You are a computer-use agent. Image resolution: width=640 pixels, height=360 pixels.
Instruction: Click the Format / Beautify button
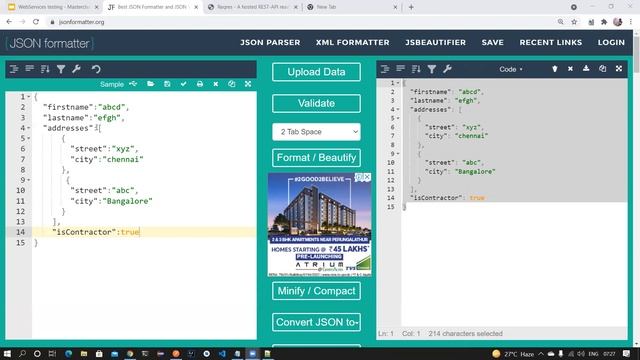pyautogui.click(x=316, y=158)
